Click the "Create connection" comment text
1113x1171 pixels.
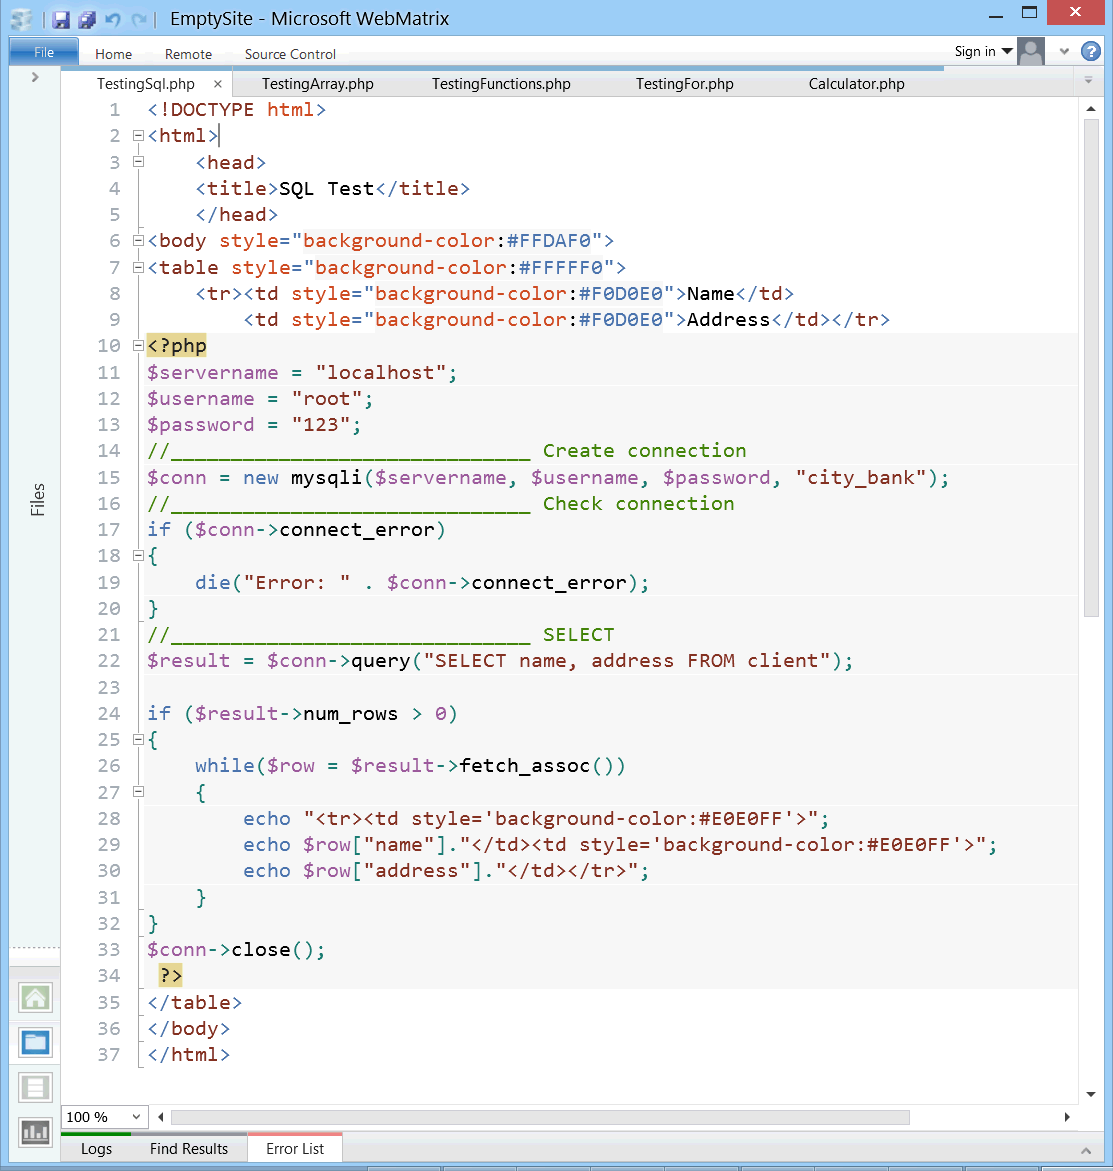[x=645, y=451]
